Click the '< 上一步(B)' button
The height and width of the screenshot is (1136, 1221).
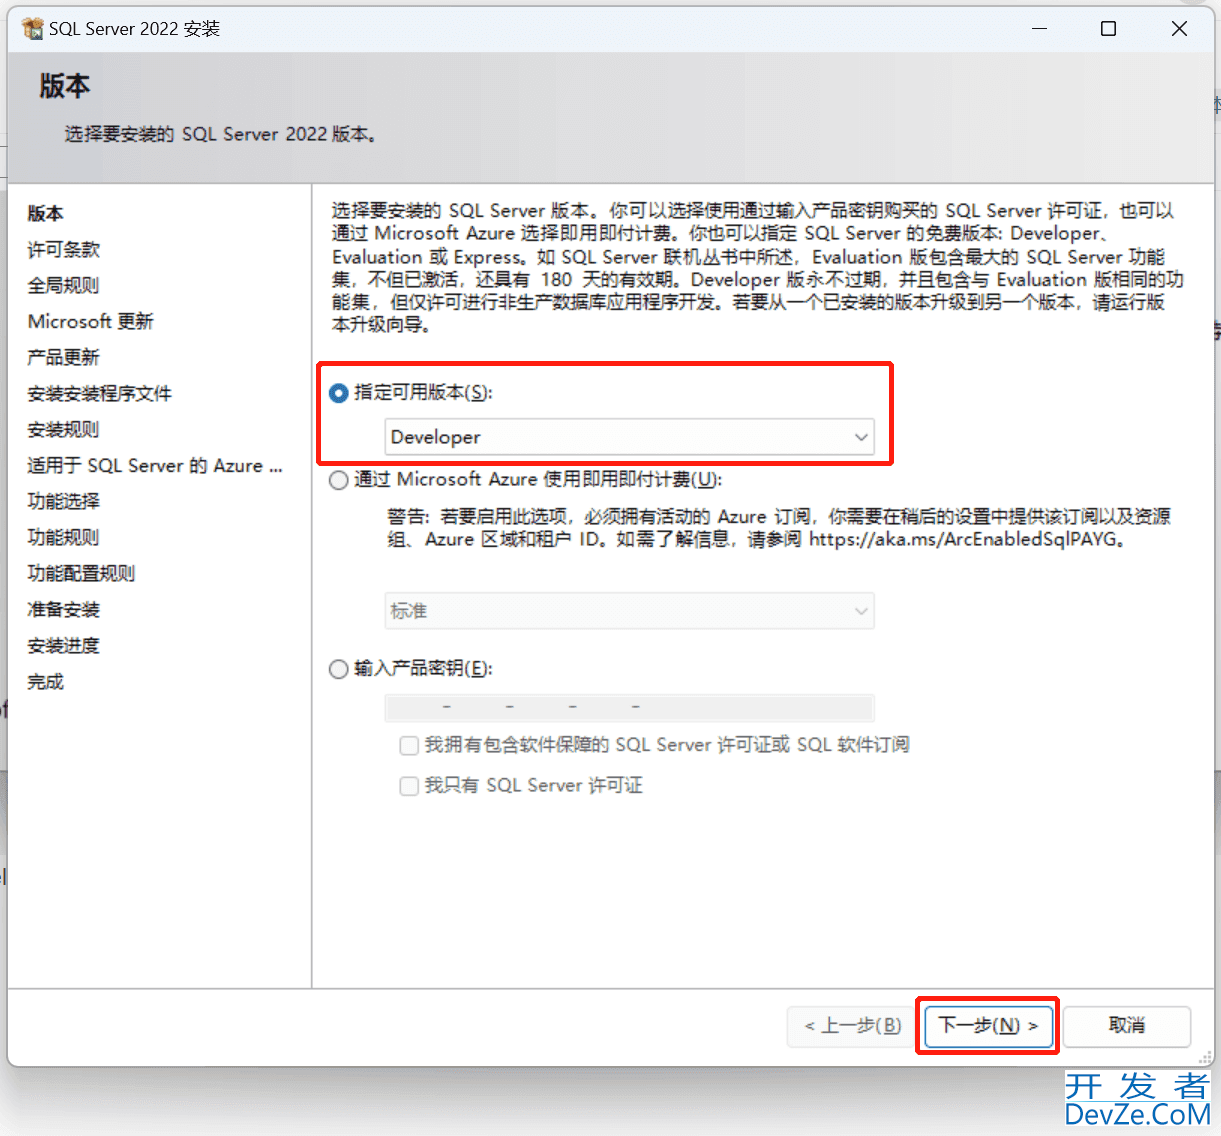click(x=852, y=1026)
